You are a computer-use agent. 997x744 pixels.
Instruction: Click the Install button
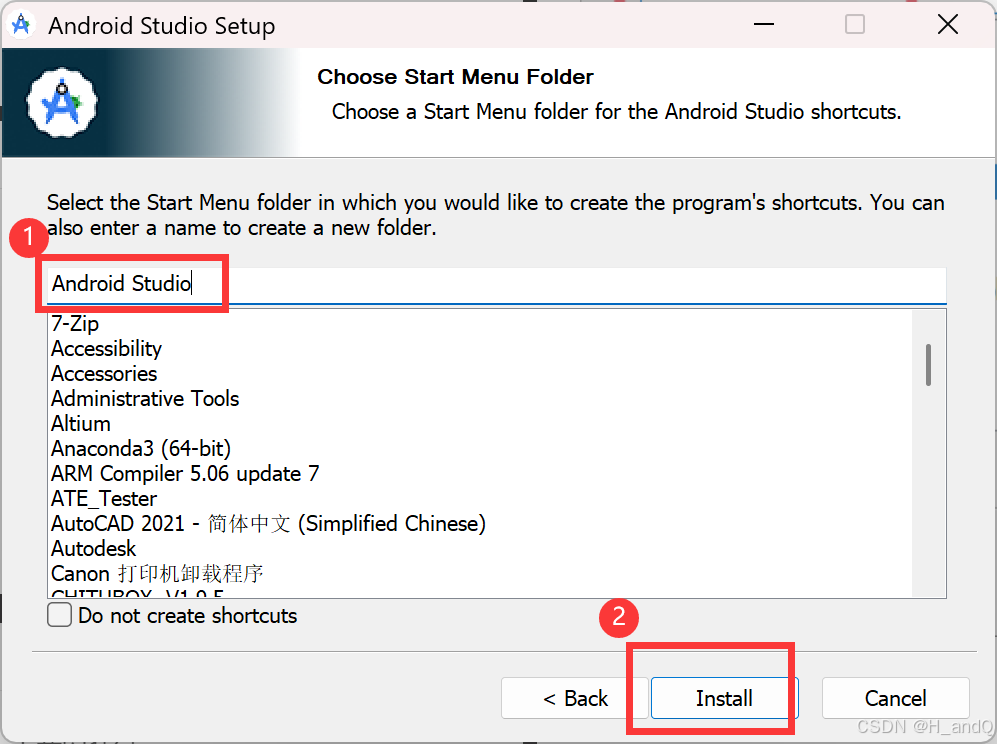pos(724,698)
